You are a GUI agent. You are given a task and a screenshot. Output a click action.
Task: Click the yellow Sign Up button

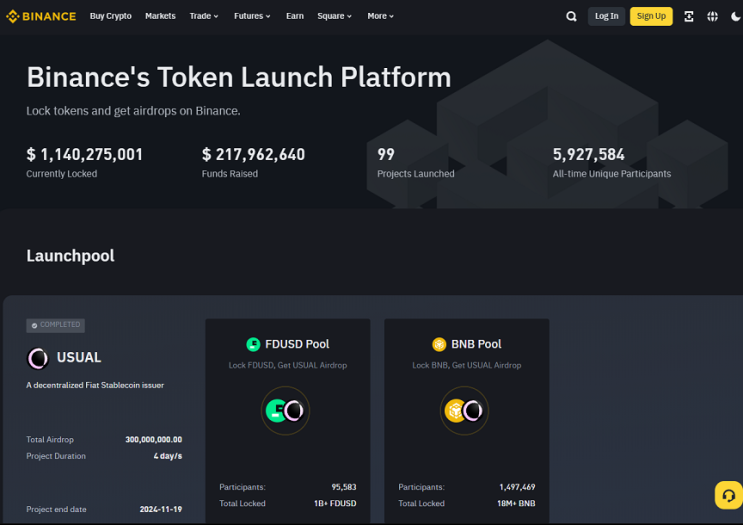pyautogui.click(x=651, y=17)
